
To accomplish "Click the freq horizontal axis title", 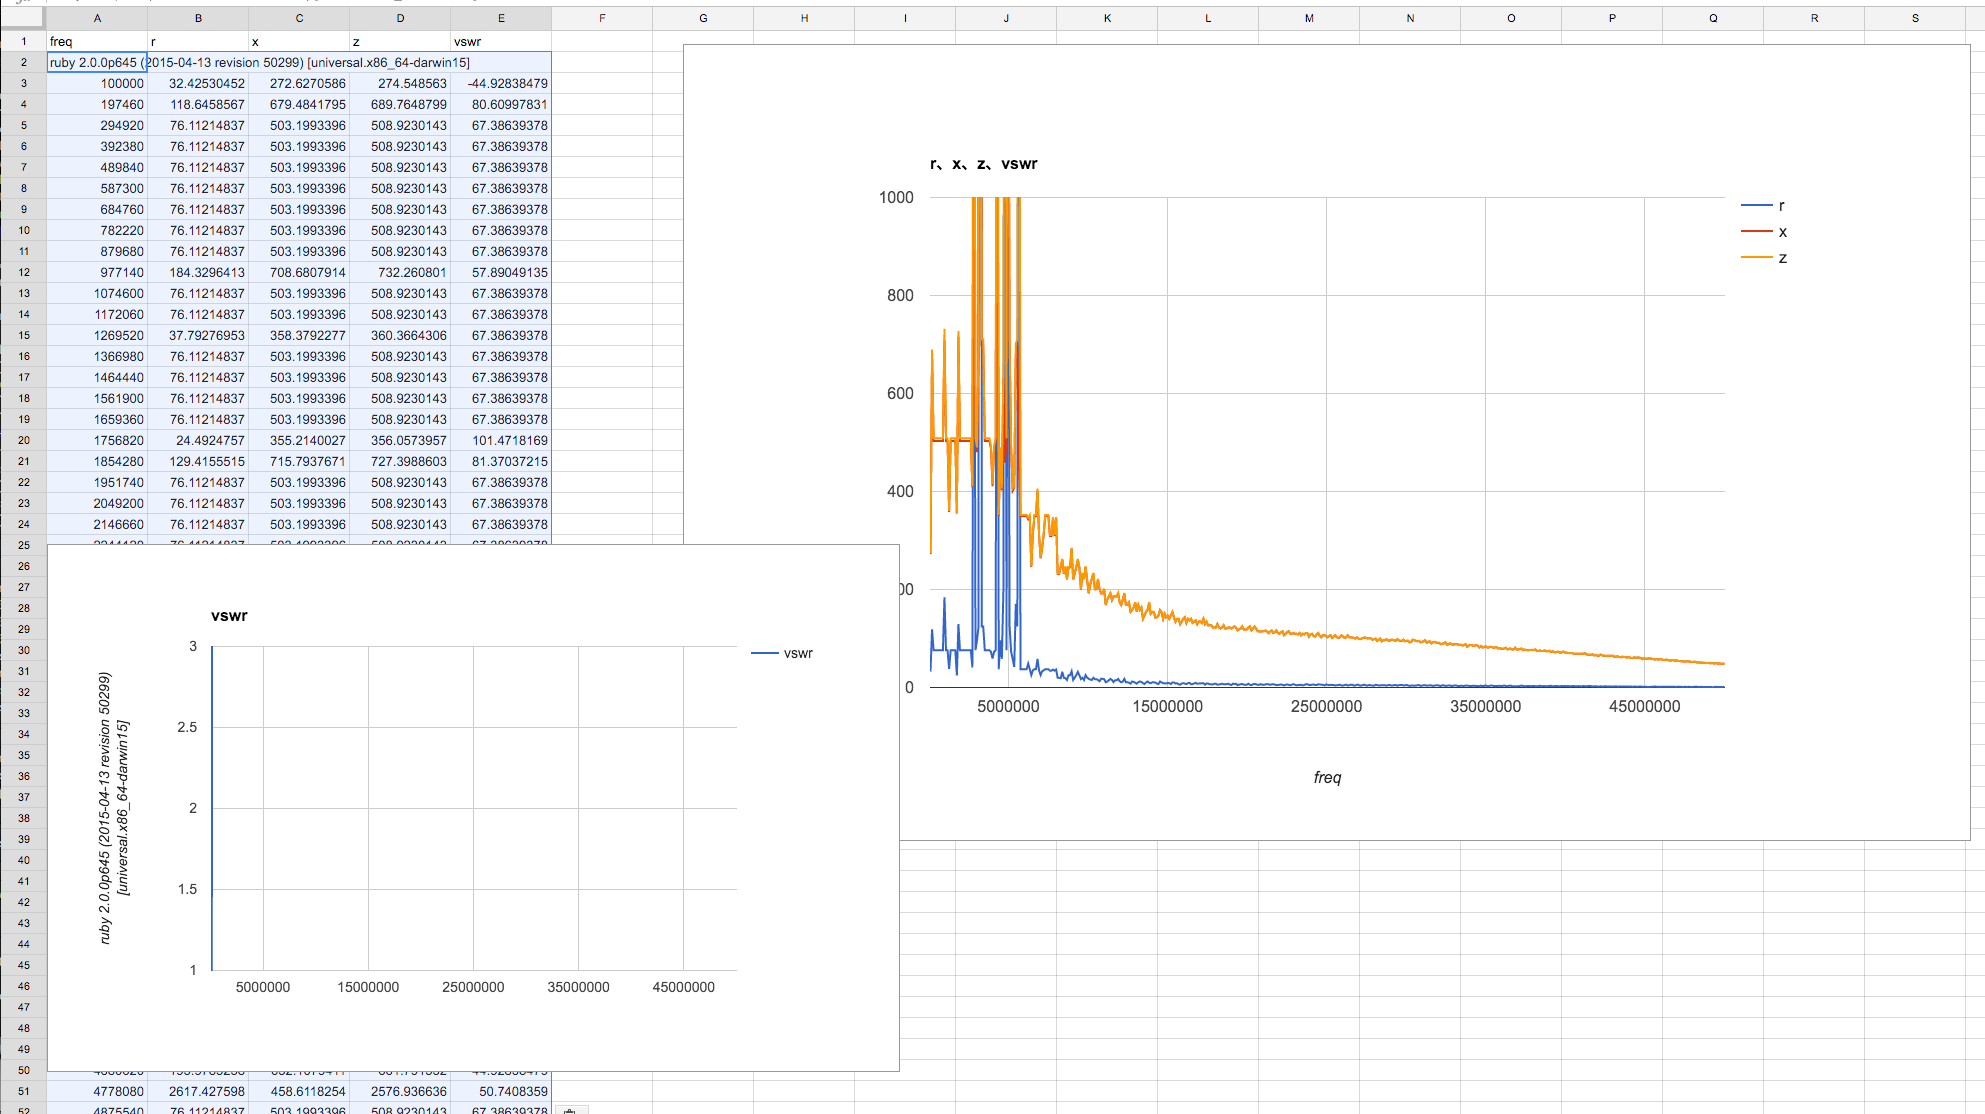I will 1327,777.
